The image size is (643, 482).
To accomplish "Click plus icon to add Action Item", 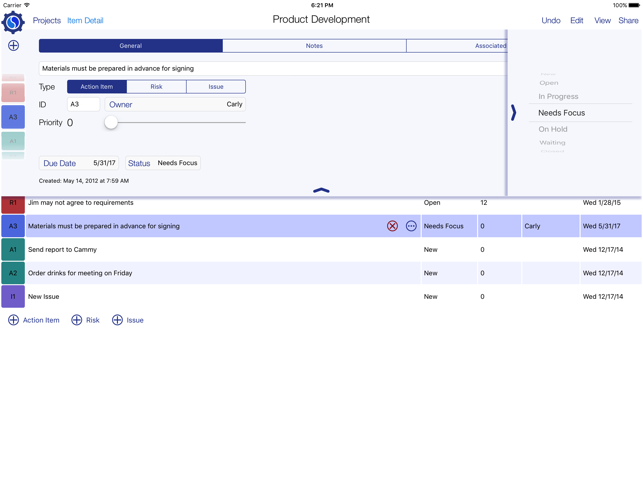I will [x=13, y=320].
